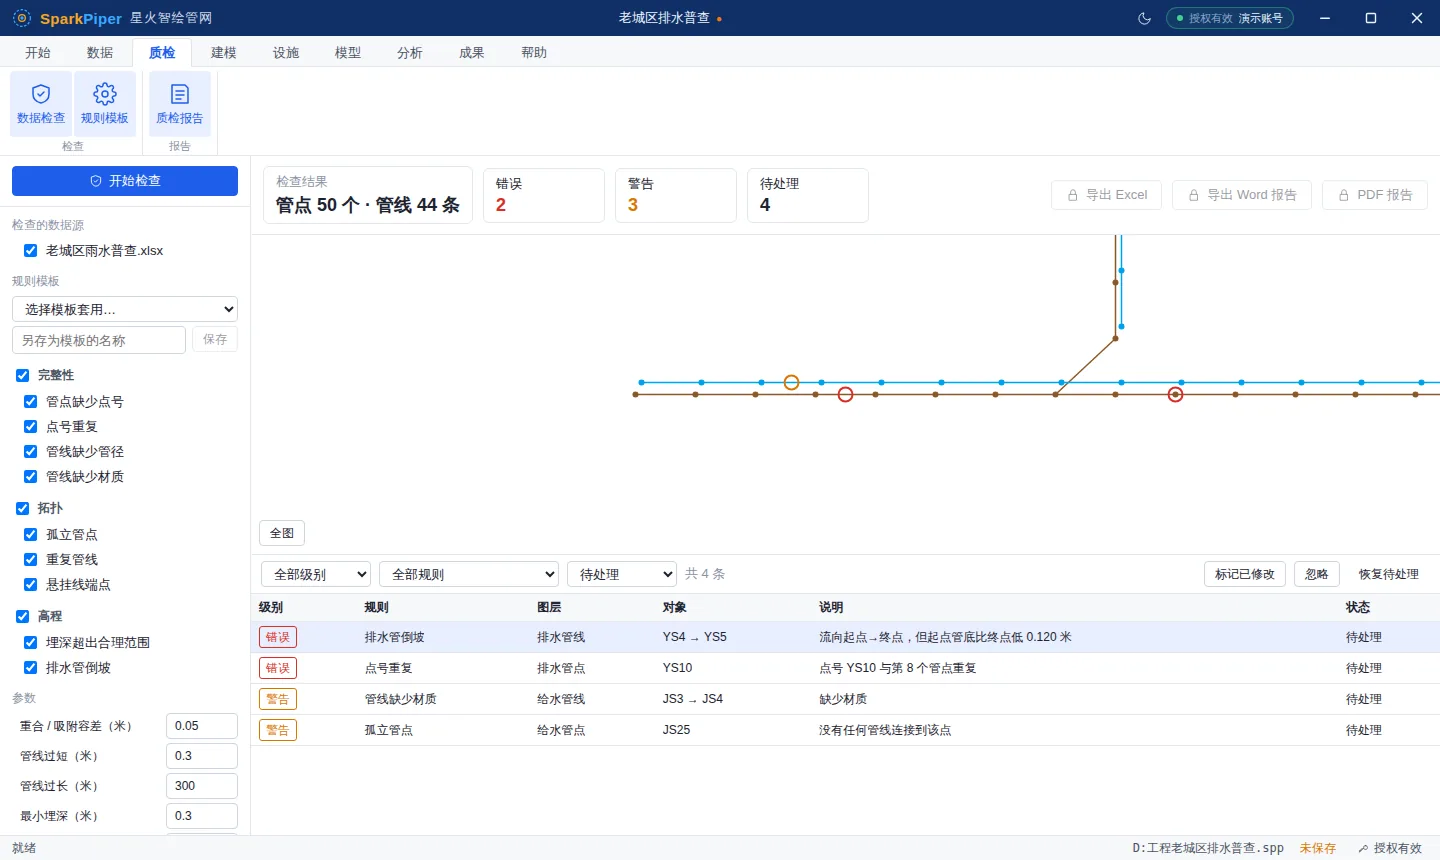Click 另存为模板的名称 input field
This screenshot has height=860, width=1440.
99,340
